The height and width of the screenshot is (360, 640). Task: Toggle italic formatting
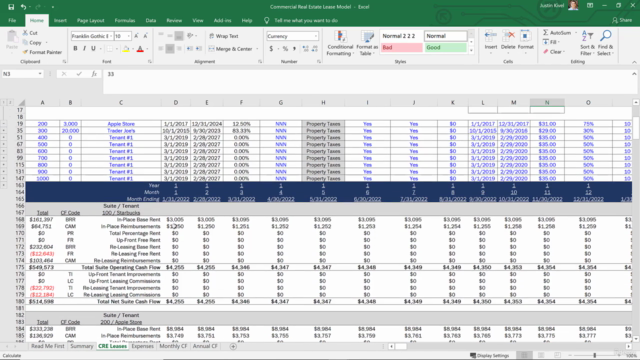pos(84,49)
